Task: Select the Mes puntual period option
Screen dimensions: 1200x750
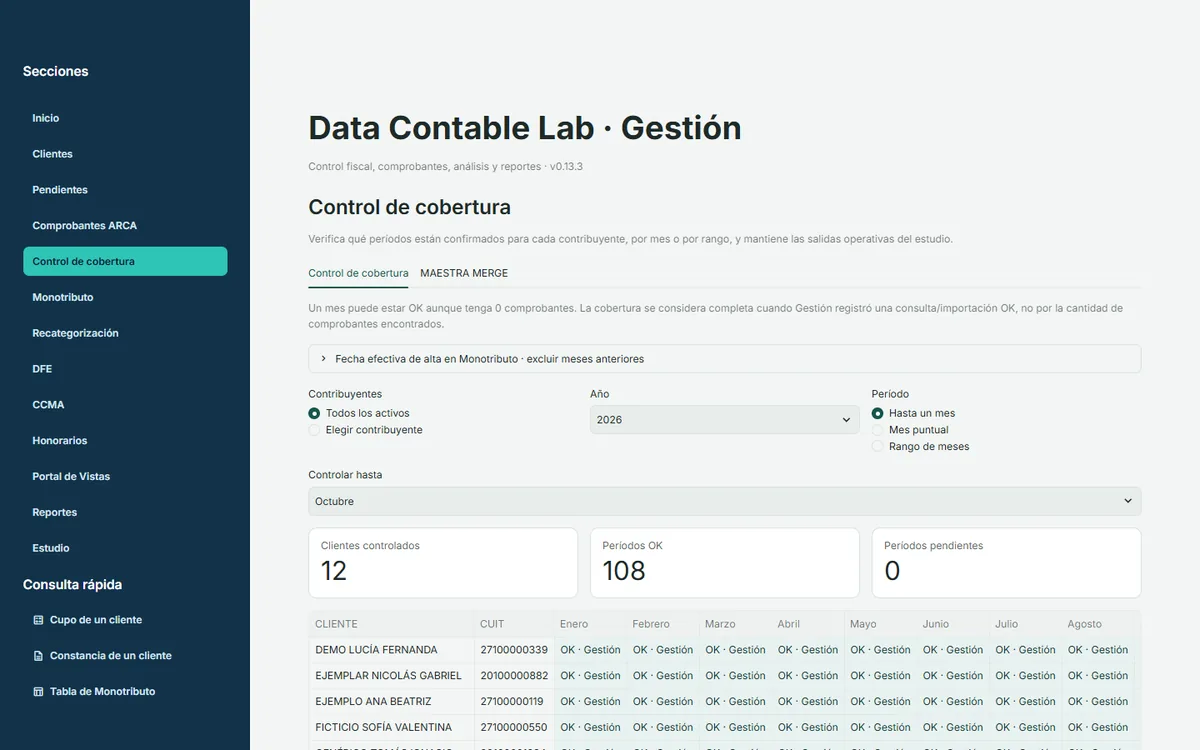Action: [x=878, y=430]
